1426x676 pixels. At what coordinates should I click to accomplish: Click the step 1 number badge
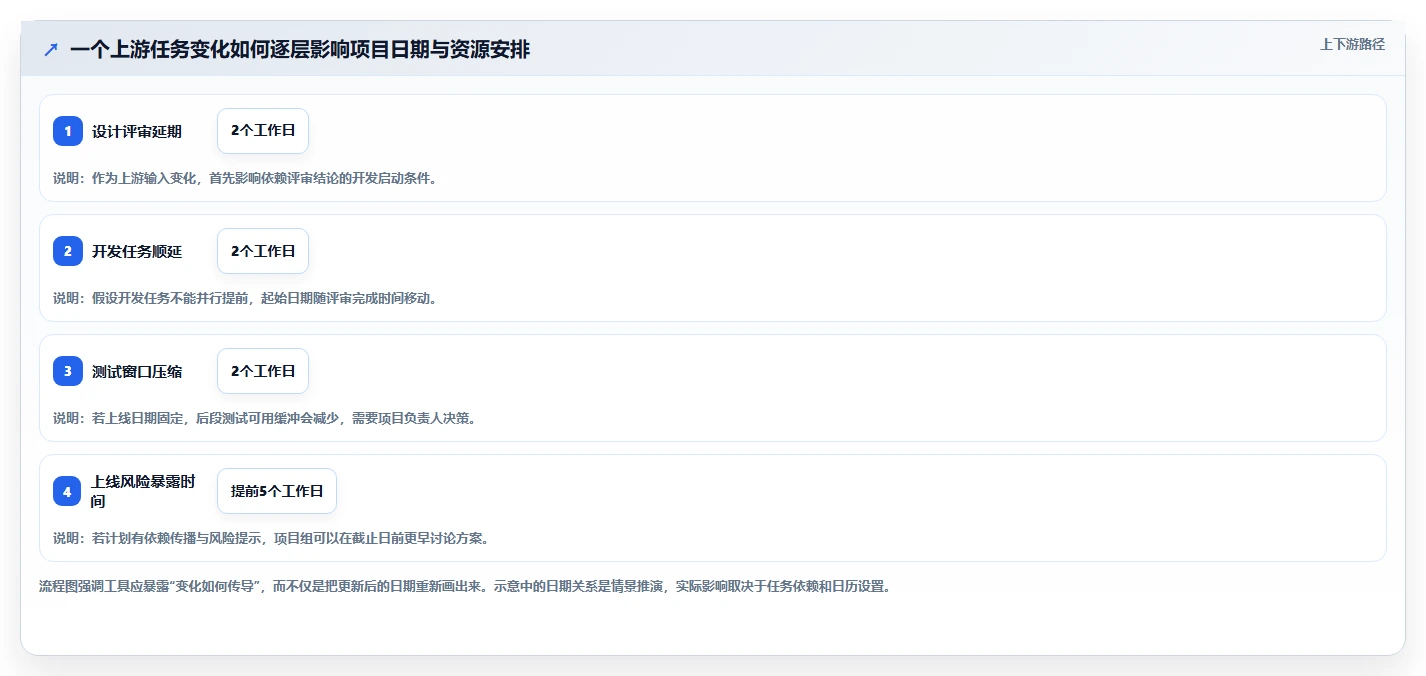68,131
